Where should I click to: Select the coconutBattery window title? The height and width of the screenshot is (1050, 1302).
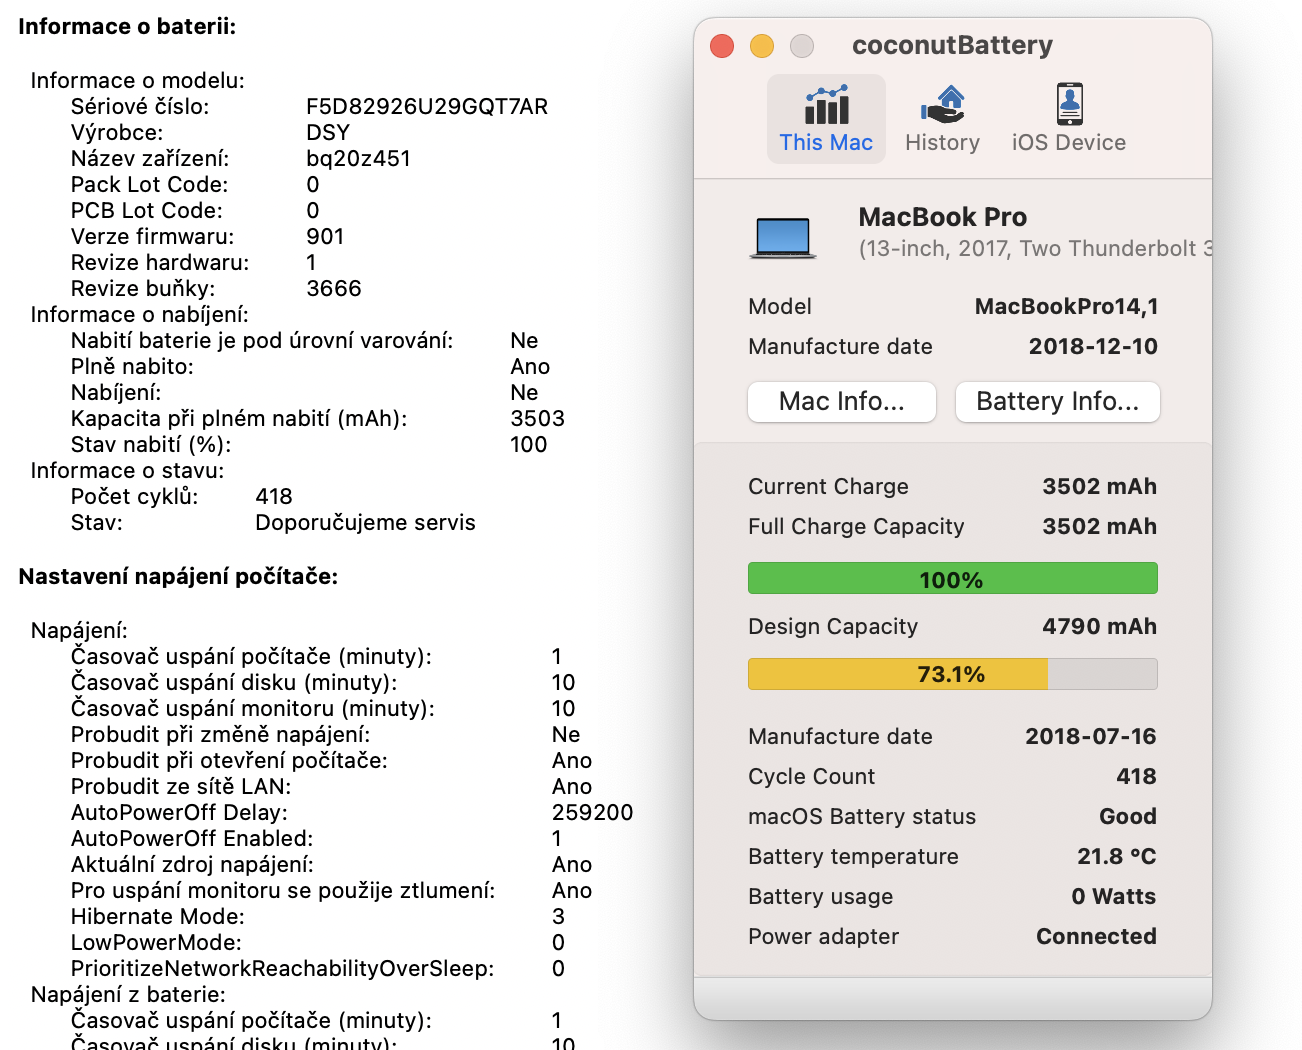click(x=952, y=46)
